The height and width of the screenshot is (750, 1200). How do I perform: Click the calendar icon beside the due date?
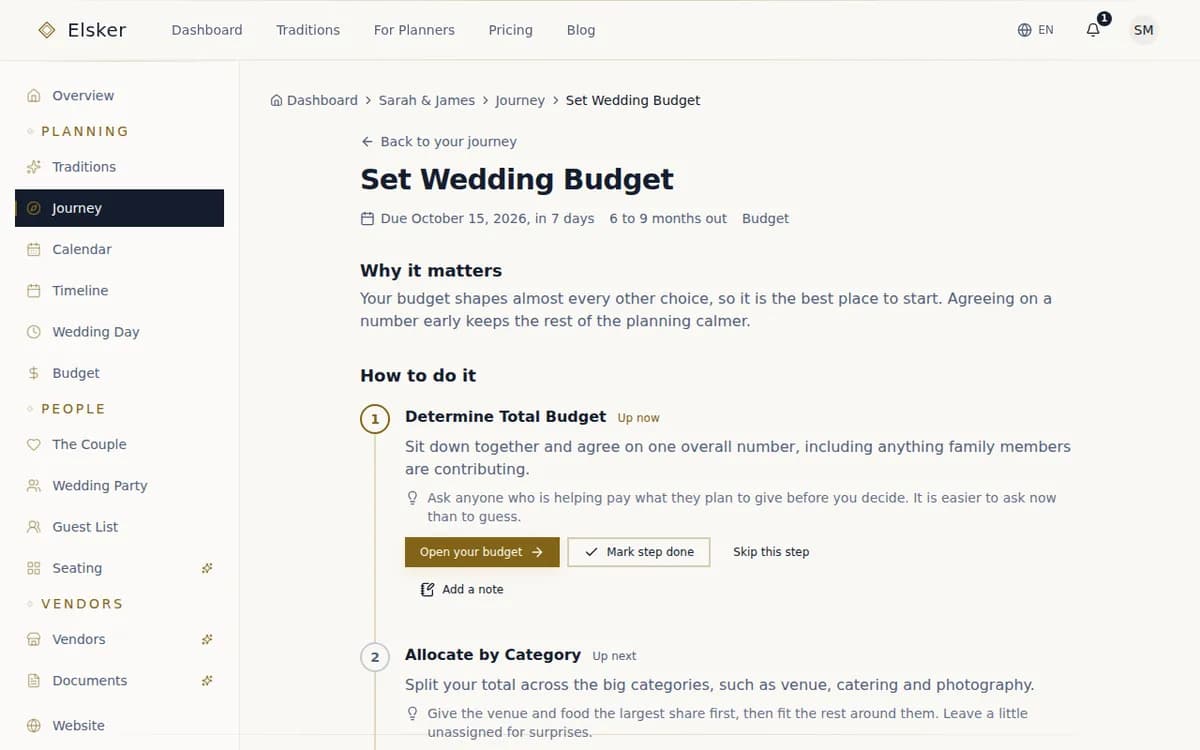point(367,218)
